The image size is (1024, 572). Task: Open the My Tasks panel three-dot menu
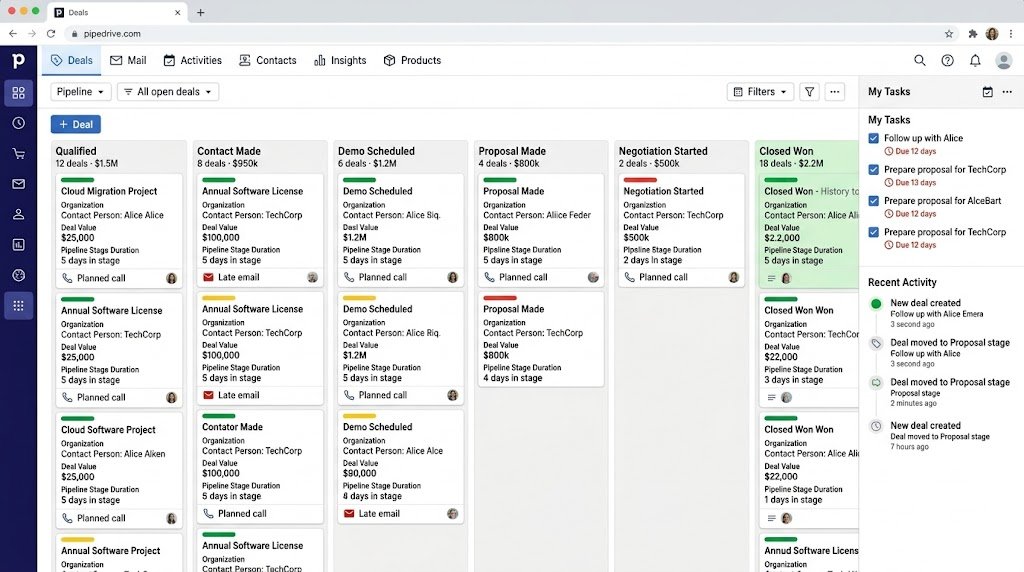click(x=1007, y=92)
